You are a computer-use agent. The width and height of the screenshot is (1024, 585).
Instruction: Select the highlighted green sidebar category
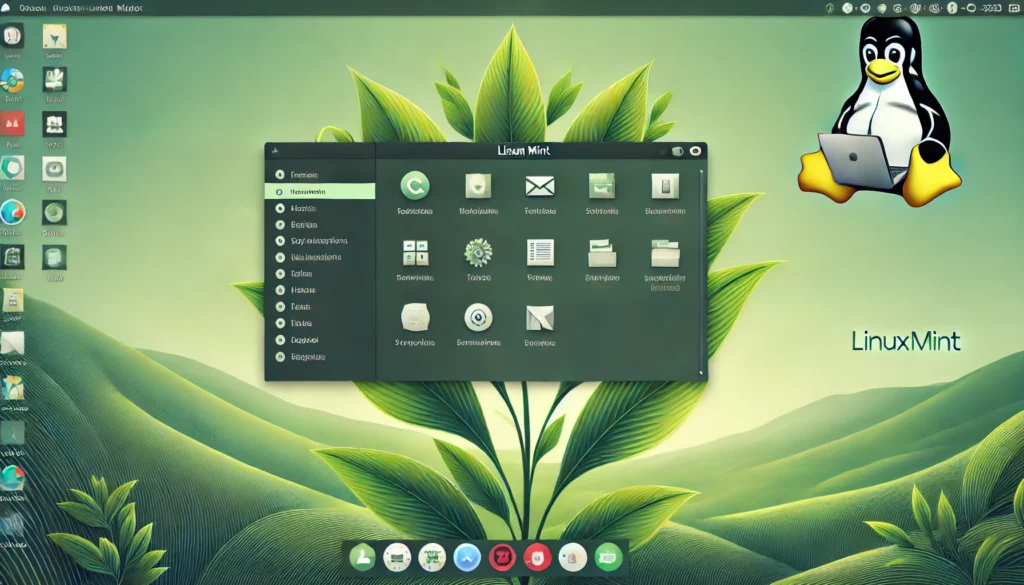click(320, 191)
